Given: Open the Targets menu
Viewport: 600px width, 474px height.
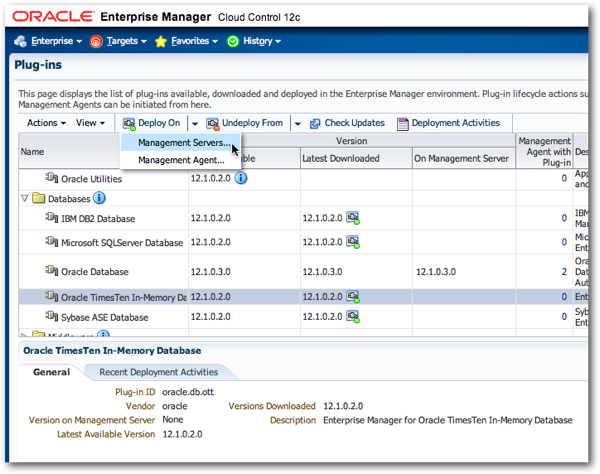Looking at the screenshot, I should [126, 41].
